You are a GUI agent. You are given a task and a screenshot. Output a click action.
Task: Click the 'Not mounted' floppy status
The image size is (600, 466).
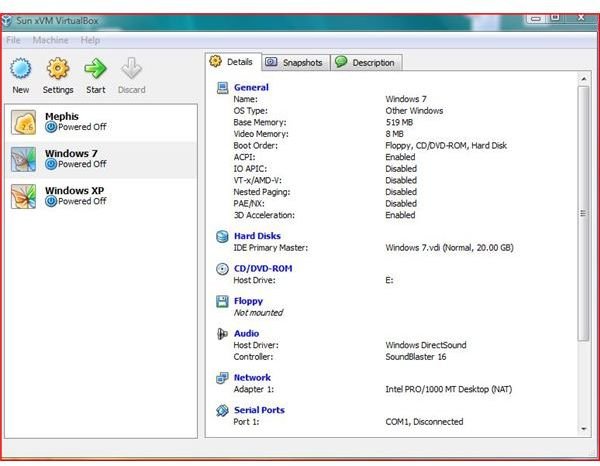click(258, 313)
